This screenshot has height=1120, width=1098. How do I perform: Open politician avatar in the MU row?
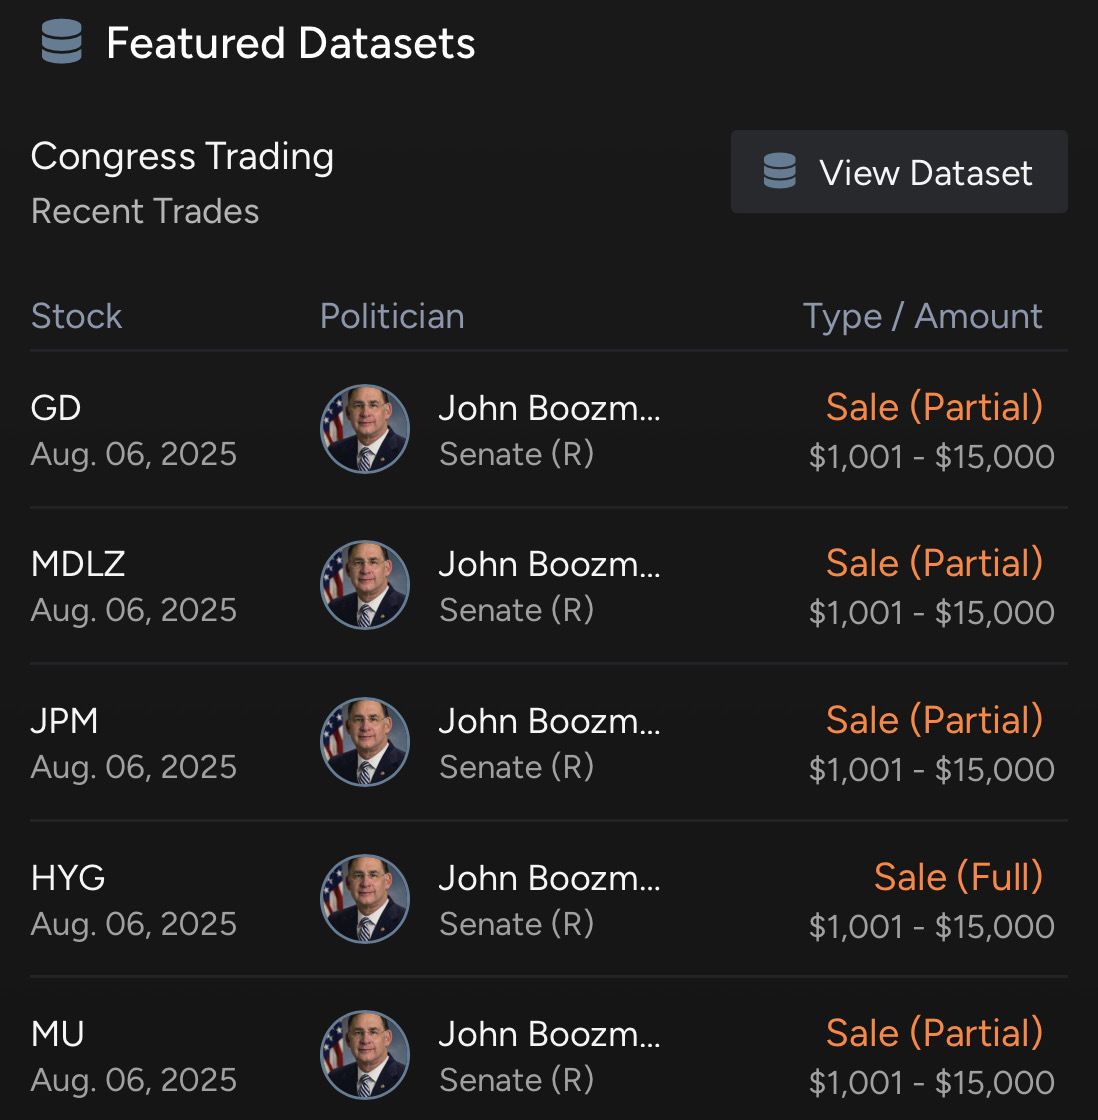pos(365,1055)
